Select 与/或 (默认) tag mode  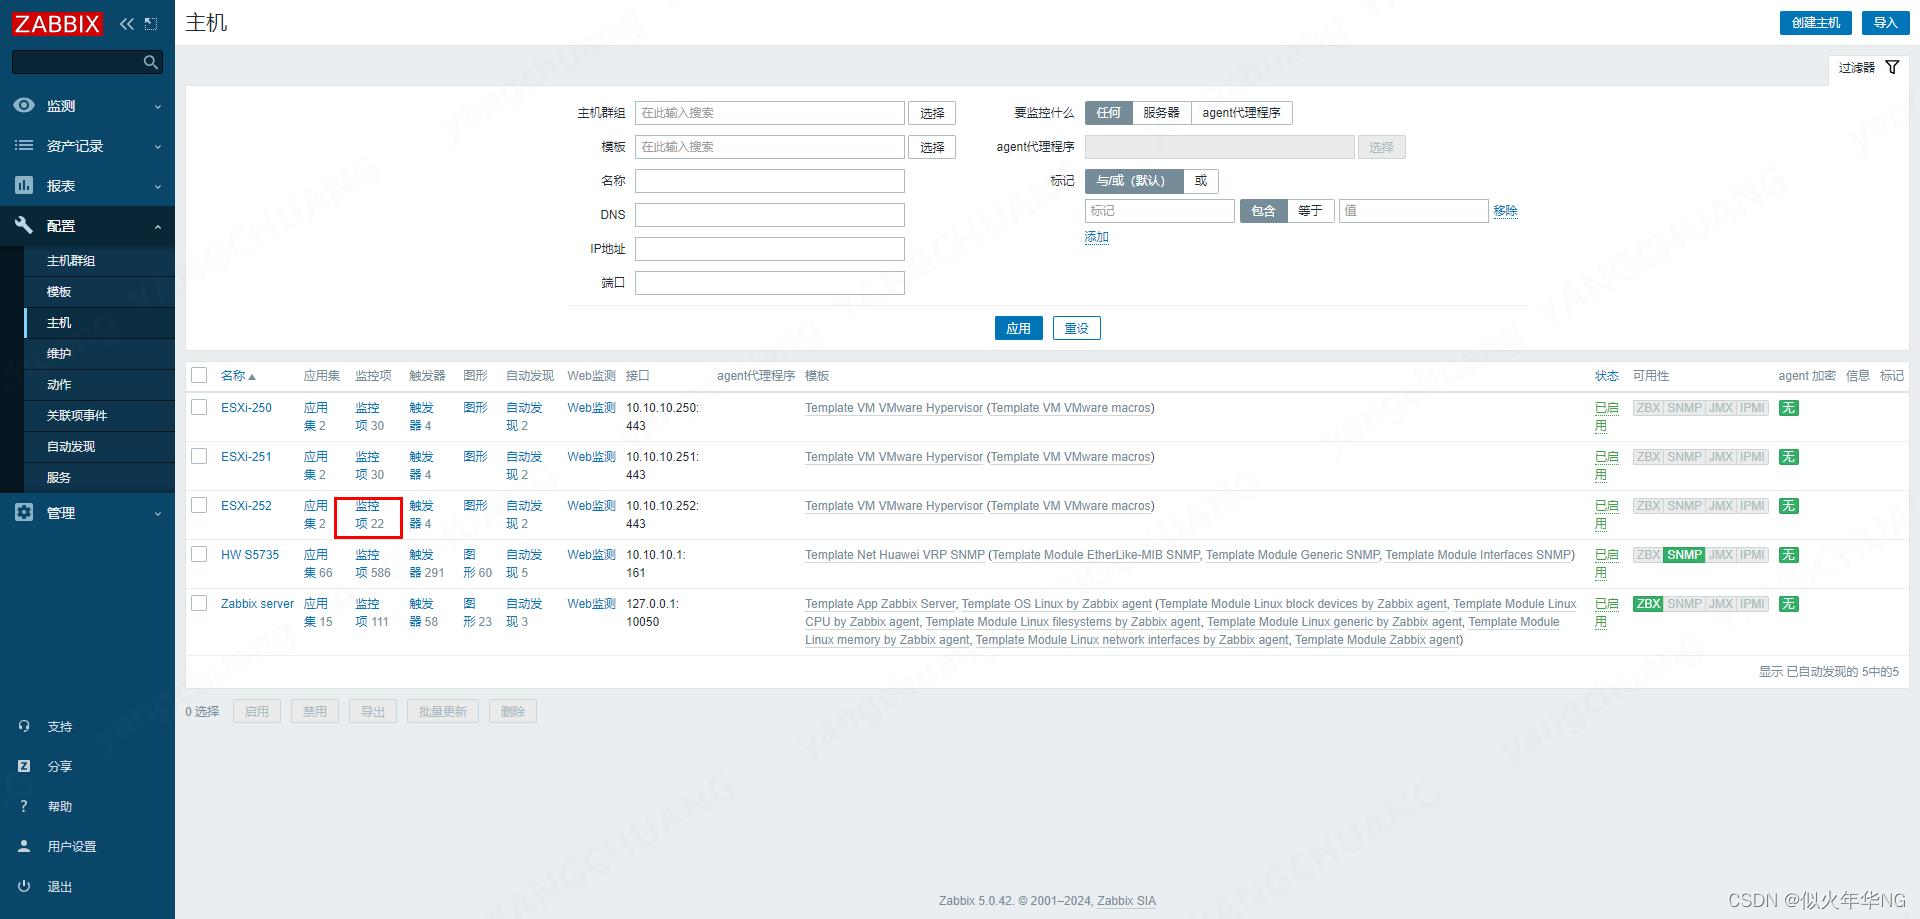point(1133,181)
